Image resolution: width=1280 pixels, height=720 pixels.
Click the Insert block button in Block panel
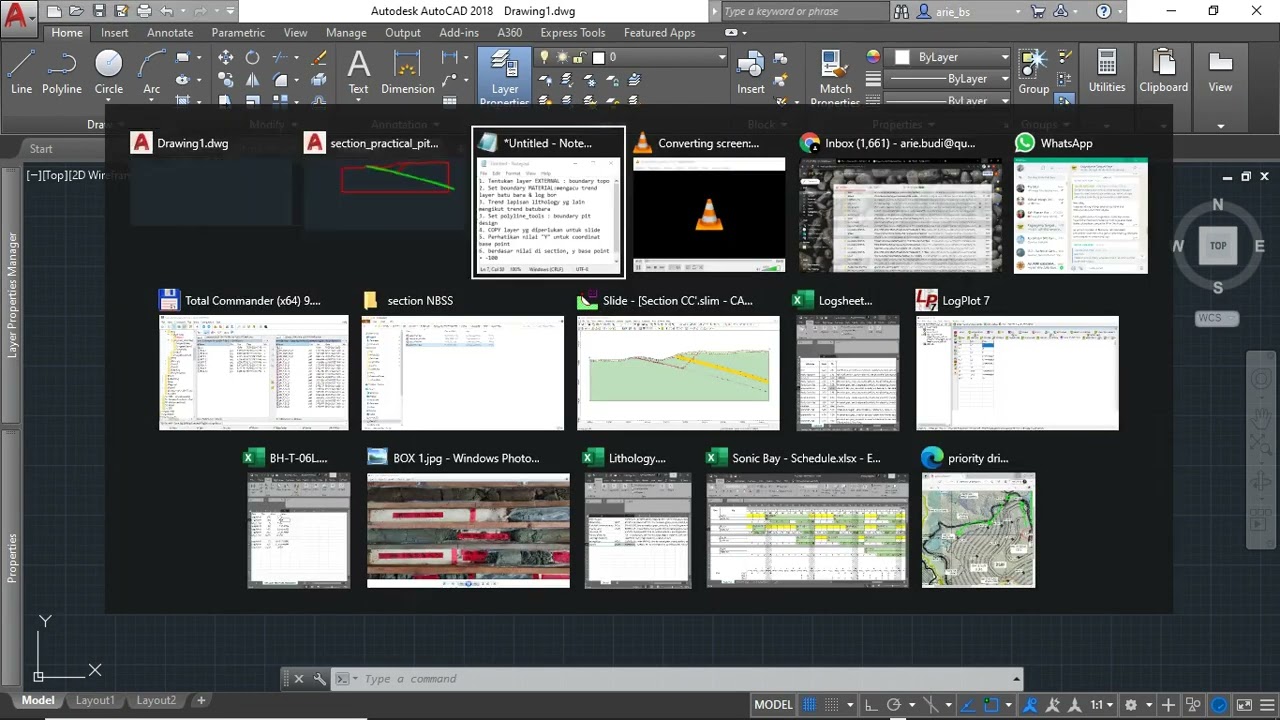751,72
